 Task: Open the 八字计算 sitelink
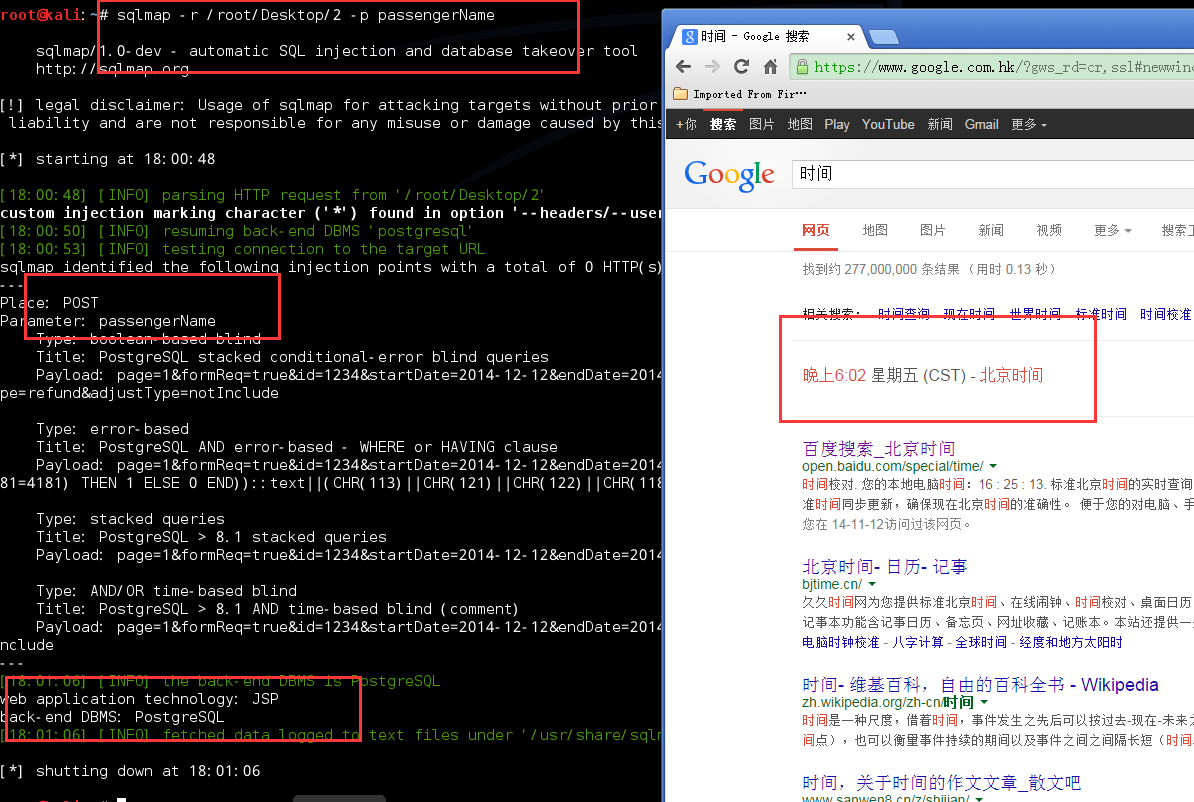point(918,642)
